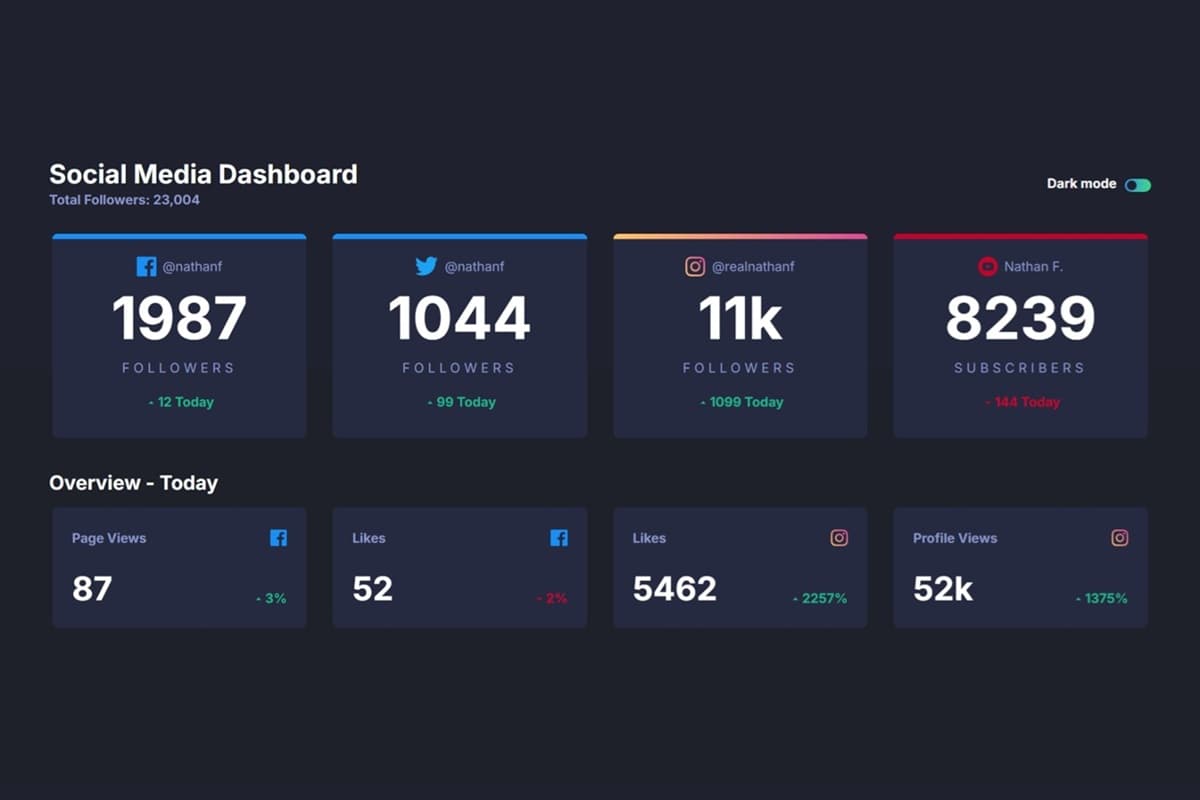Click the 5462 likes number
1200x800 pixels.
675,588
